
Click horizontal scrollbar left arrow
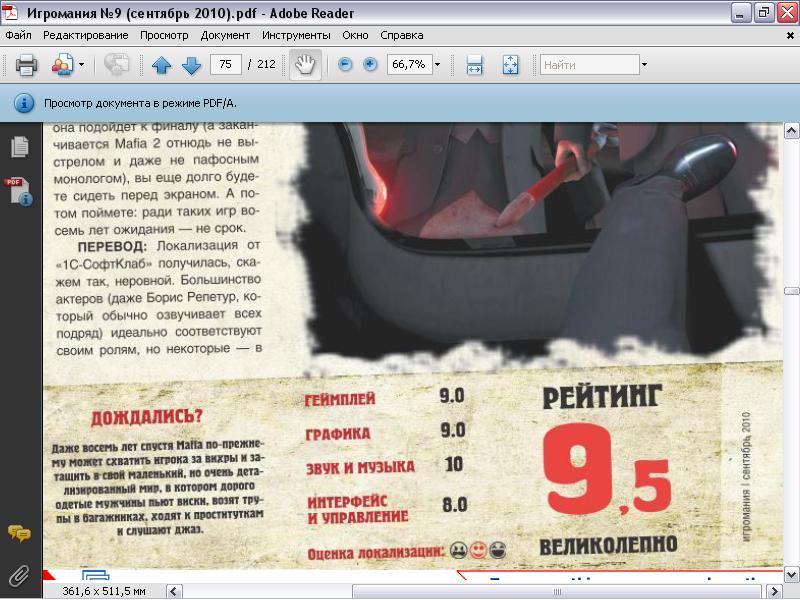point(174,592)
